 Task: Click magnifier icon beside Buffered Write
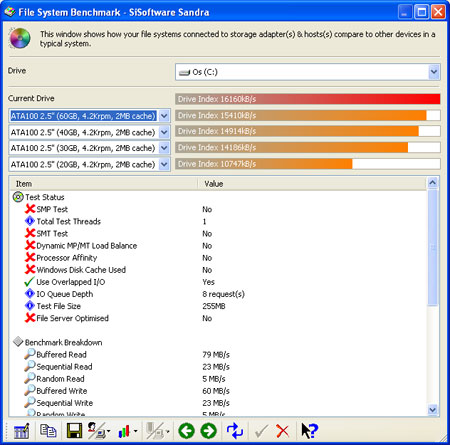(x=30, y=390)
